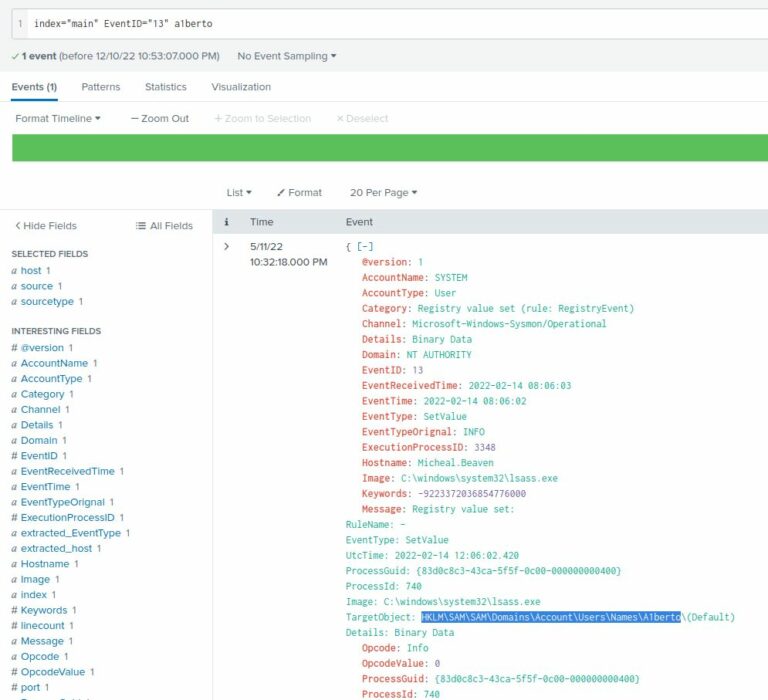Switch to the Patterns tab
The width and height of the screenshot is (768, 700).
tap(100, 87)
